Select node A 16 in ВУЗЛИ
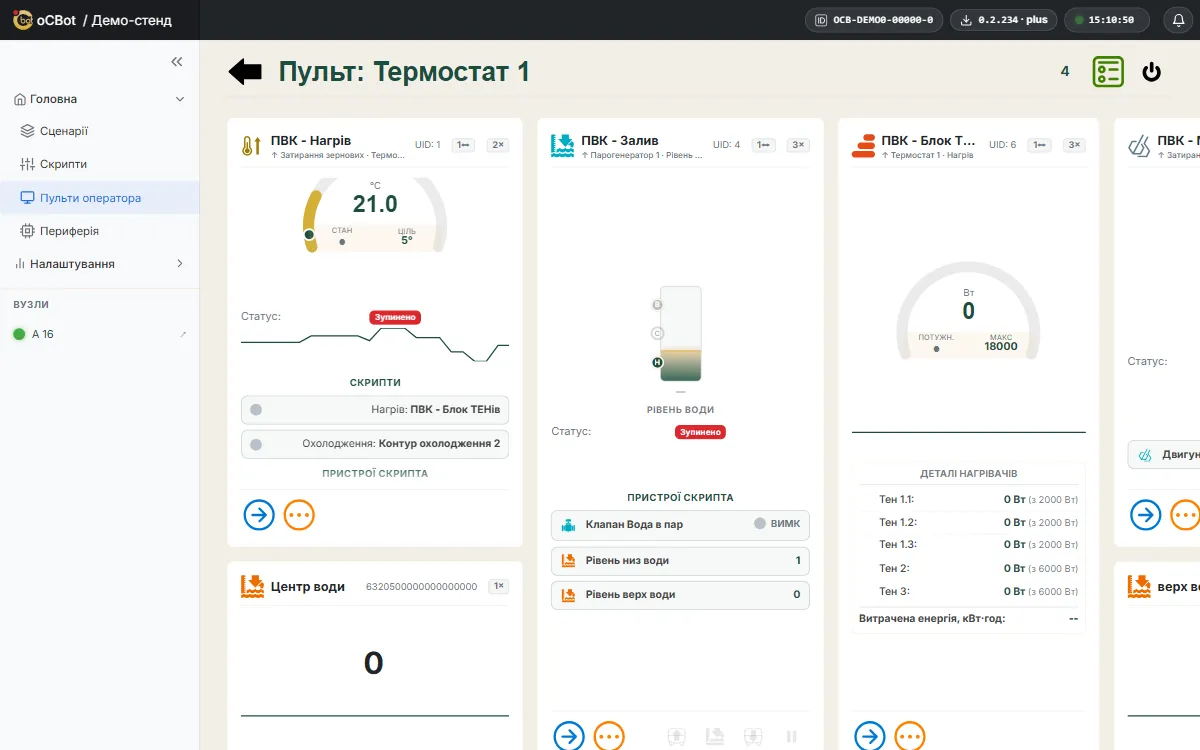Viewport: 1200px width, 750px height. [x=100, y=334]
